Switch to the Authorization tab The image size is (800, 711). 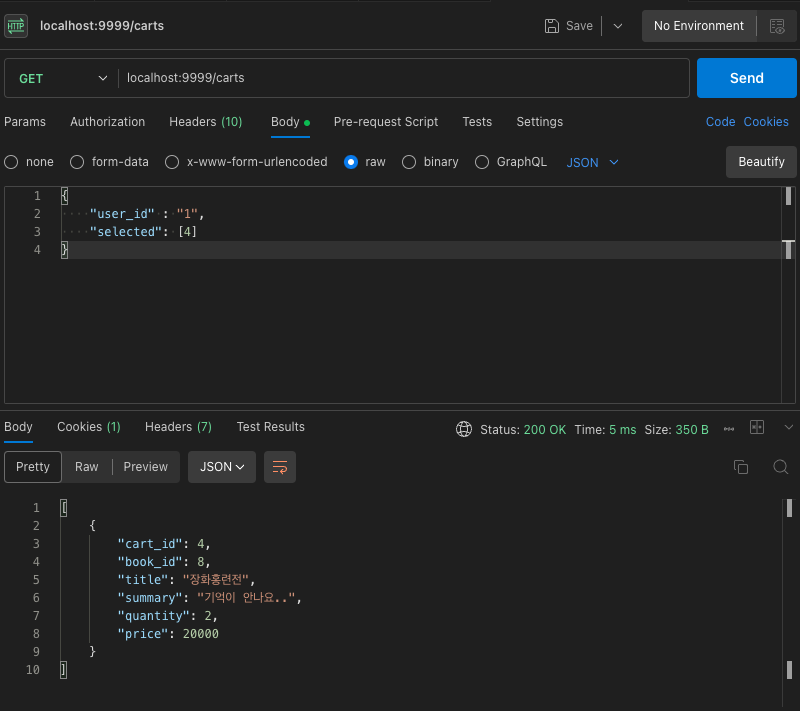tap(107, 122)
